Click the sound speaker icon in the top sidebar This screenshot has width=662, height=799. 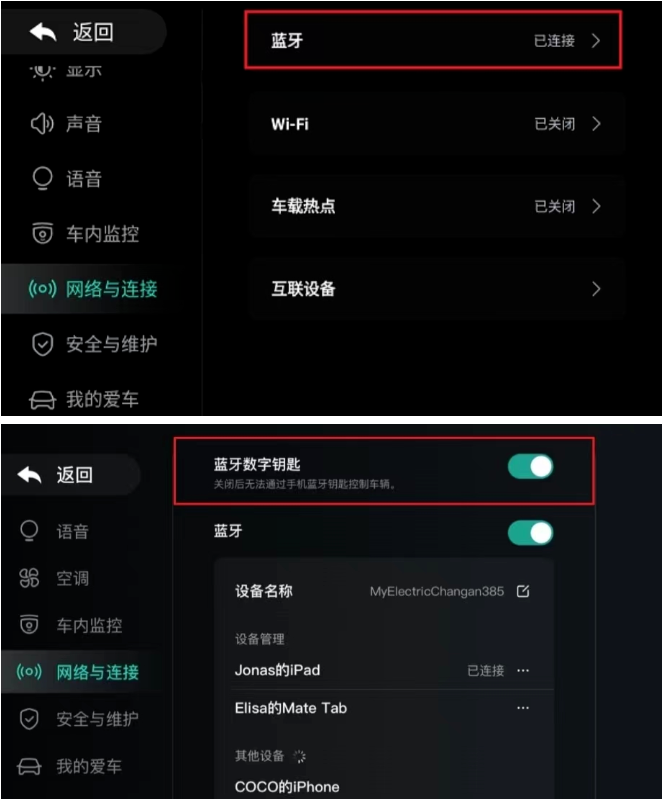42,123
